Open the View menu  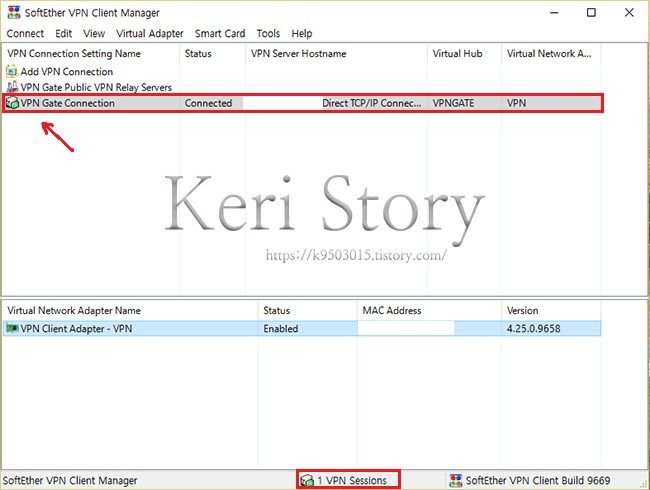[94, 34]
